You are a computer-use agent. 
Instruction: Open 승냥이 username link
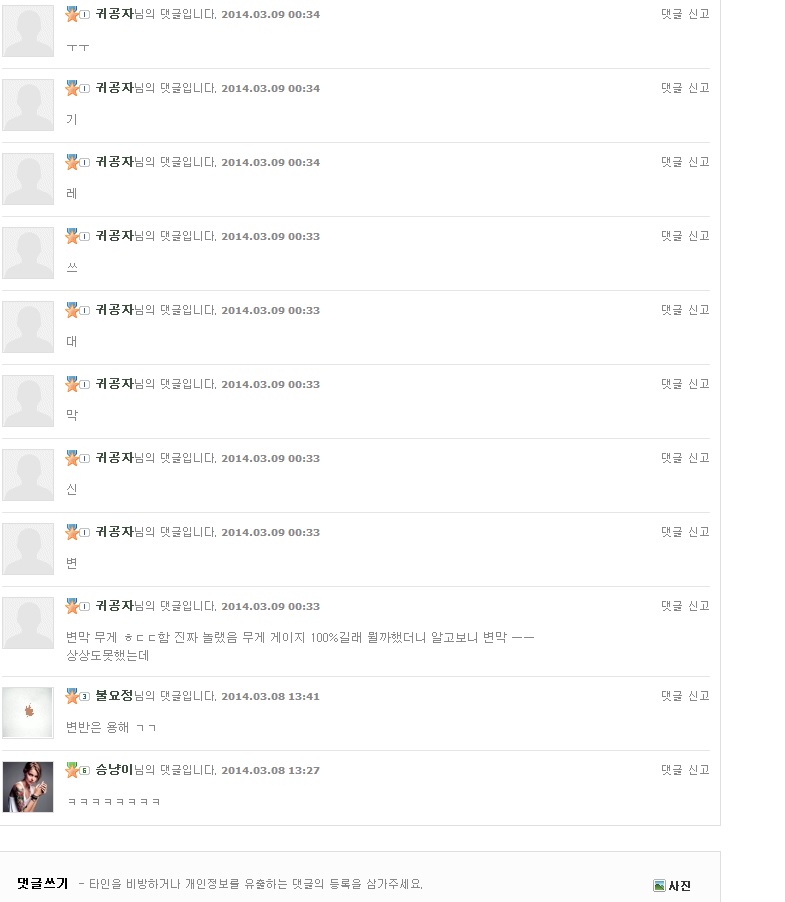pyautogui.click(x=114, y=770)
